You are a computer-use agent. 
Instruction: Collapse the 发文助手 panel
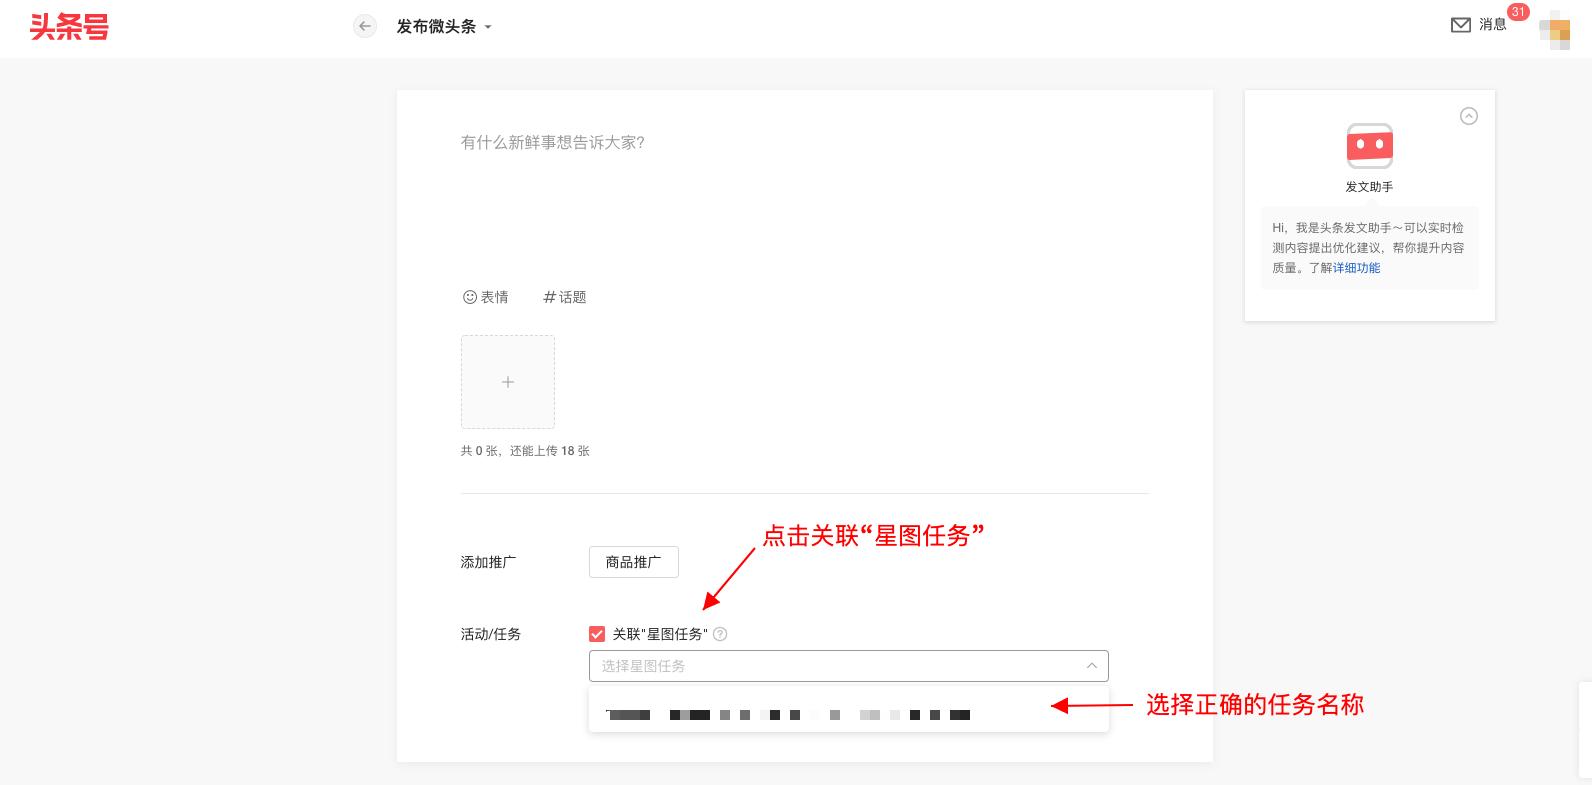(x=1469, y=116)
